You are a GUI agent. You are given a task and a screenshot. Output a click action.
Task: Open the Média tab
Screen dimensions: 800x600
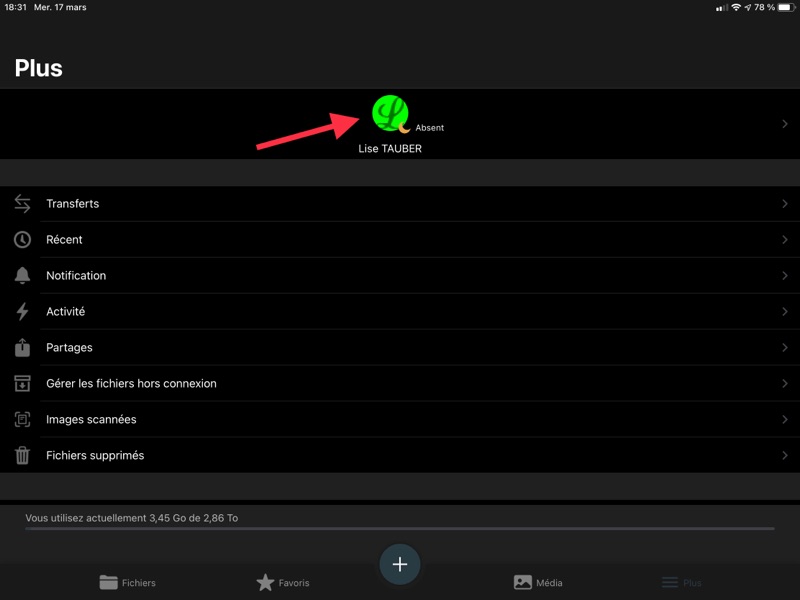[x=538, y=582]
